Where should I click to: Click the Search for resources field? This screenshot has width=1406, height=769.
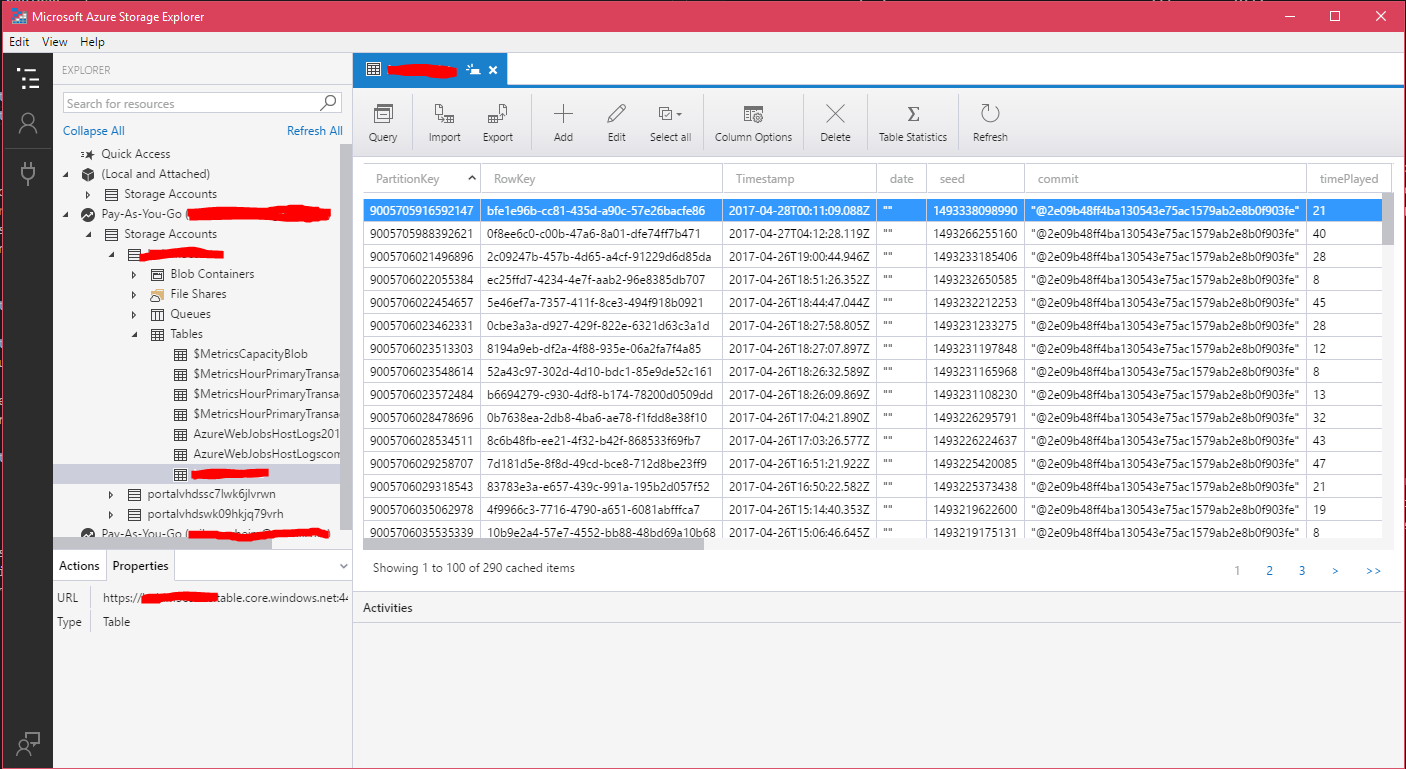coord(190,103)
